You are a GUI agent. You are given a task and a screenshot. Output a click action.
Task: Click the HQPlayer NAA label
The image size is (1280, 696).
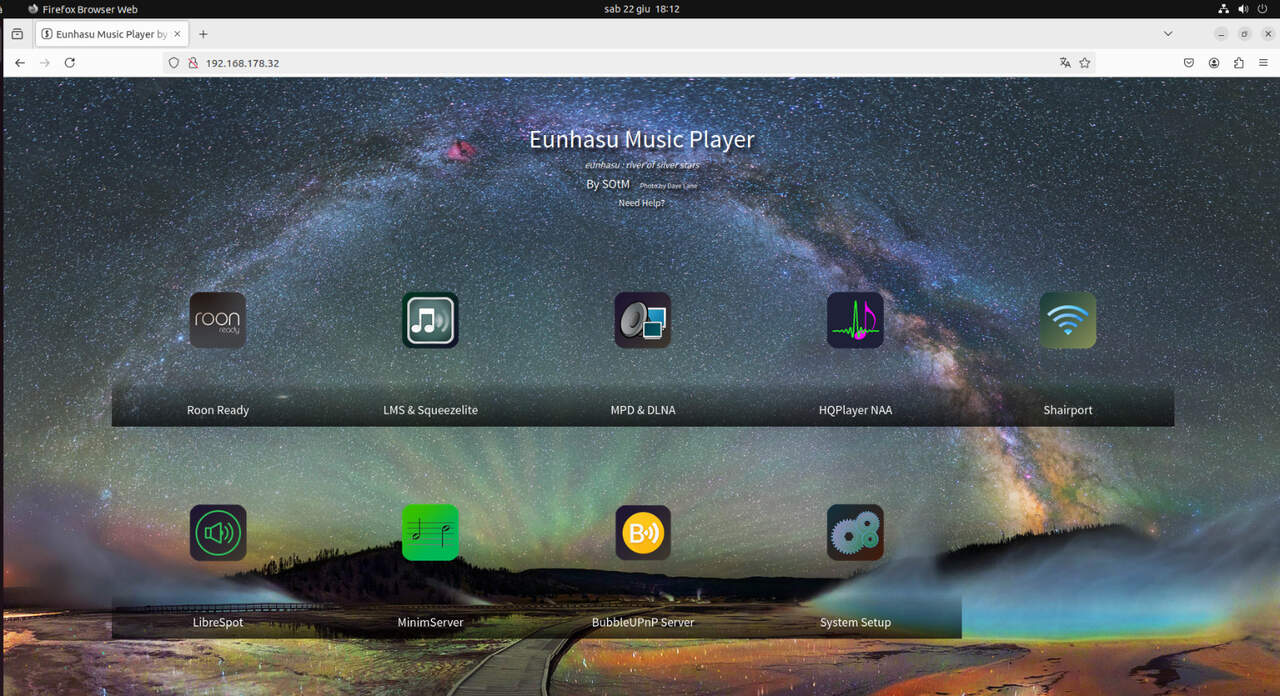[x=855, y=410]
